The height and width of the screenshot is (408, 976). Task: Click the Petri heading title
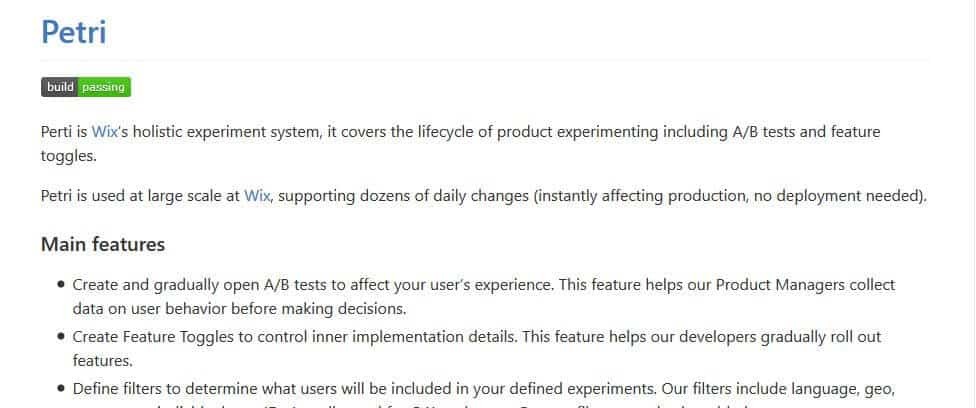(x=73, y=31)
